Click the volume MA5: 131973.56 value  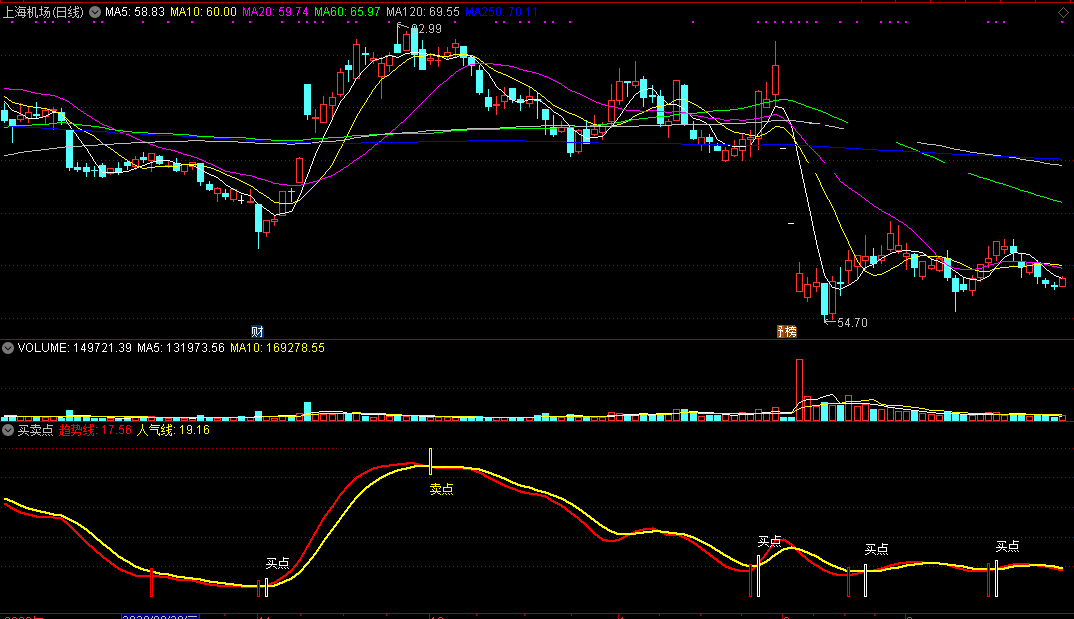click(x=181, y=348)
